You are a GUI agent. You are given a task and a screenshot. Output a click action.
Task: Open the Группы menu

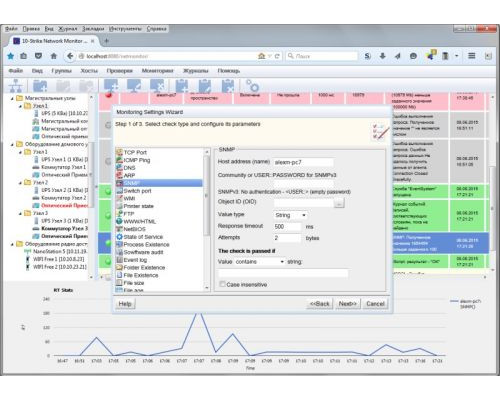click(x=62, y=71)
